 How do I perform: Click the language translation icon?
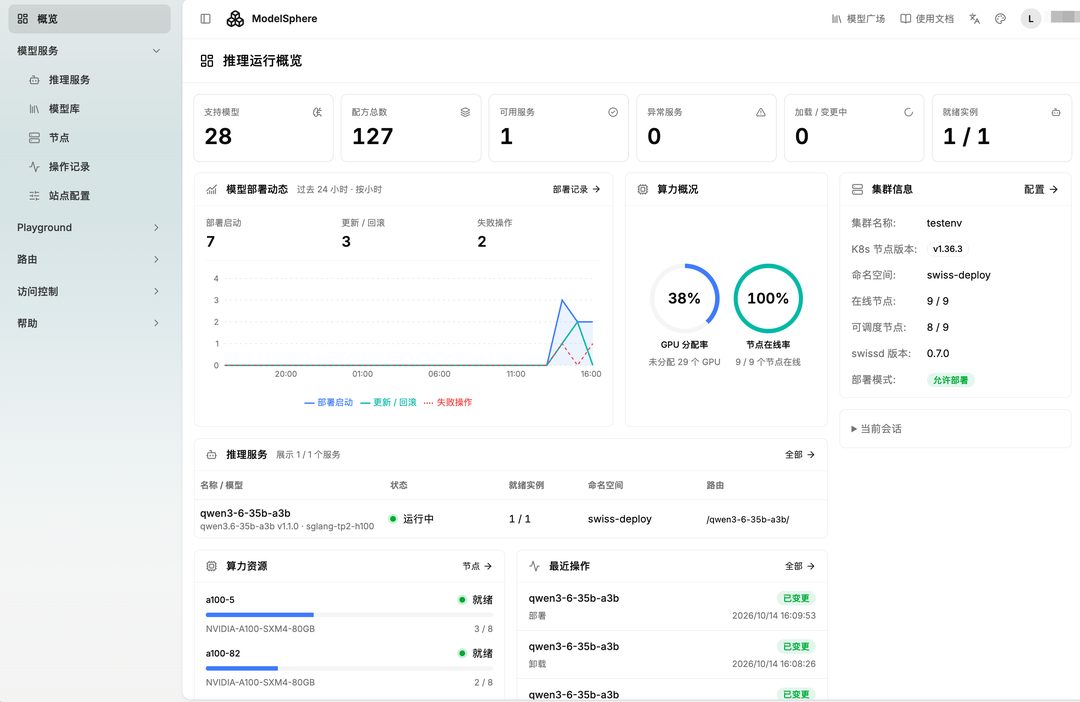coord(974,19)
